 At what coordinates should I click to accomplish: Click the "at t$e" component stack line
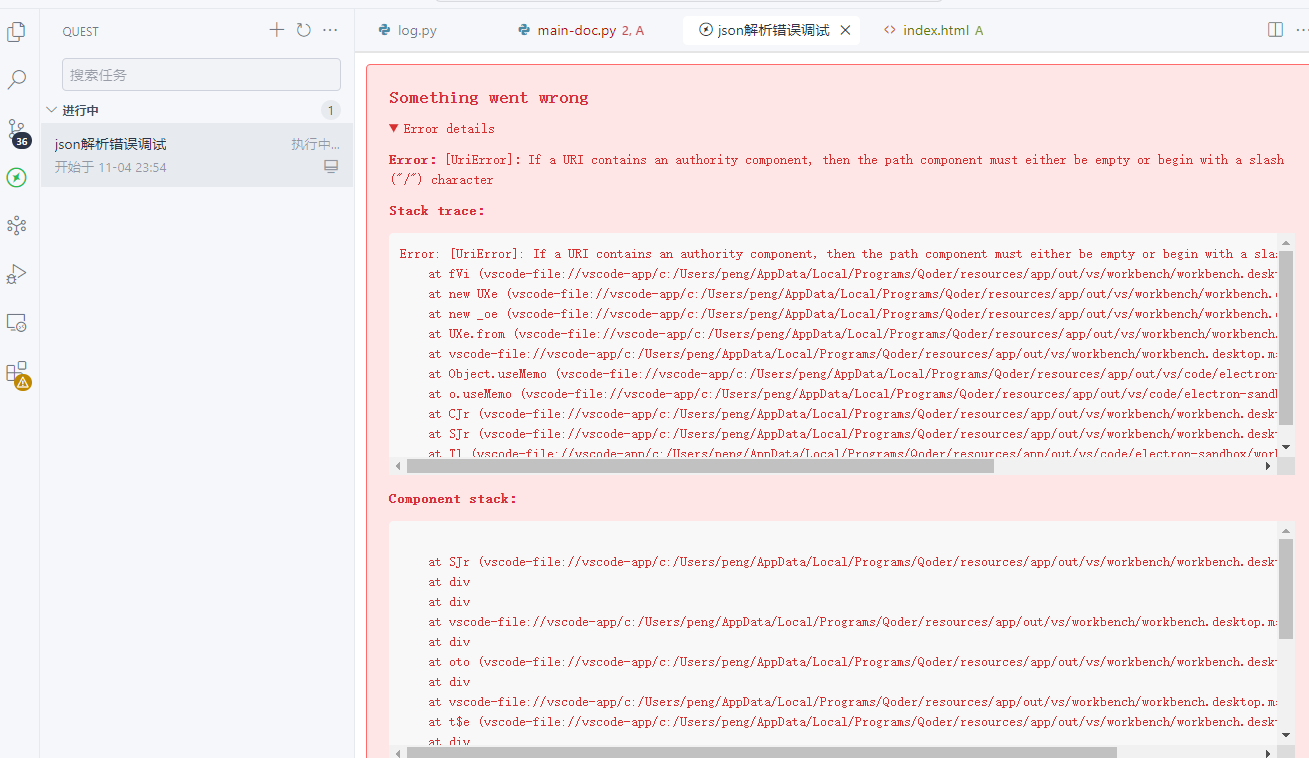[x=853, y=722]
